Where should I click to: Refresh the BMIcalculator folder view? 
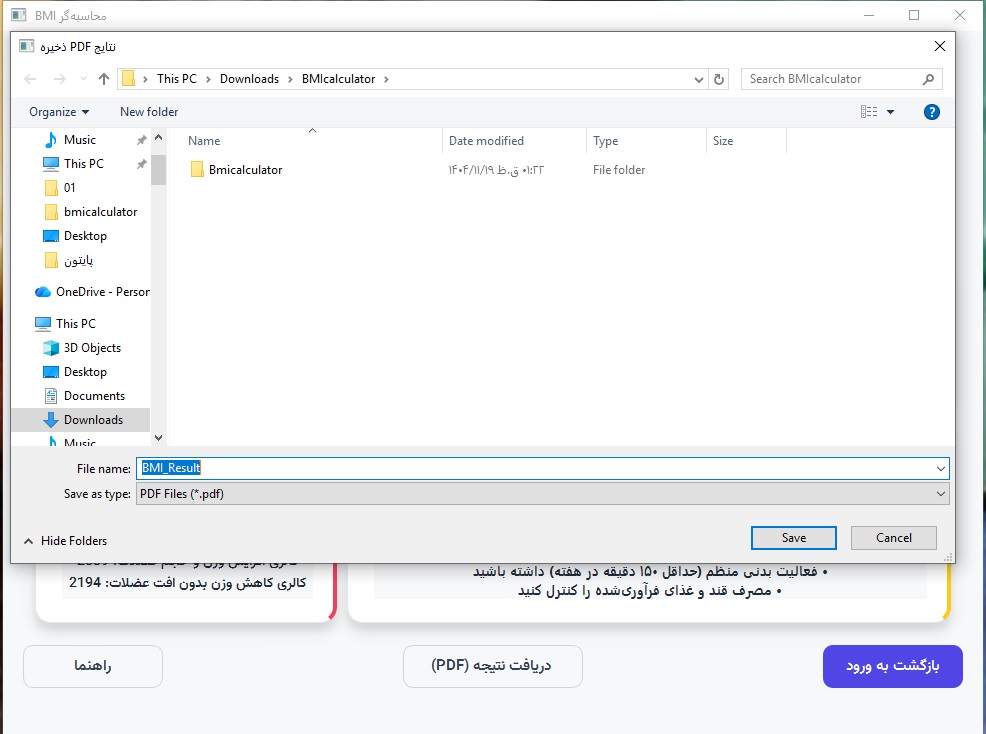pos(720,79)
